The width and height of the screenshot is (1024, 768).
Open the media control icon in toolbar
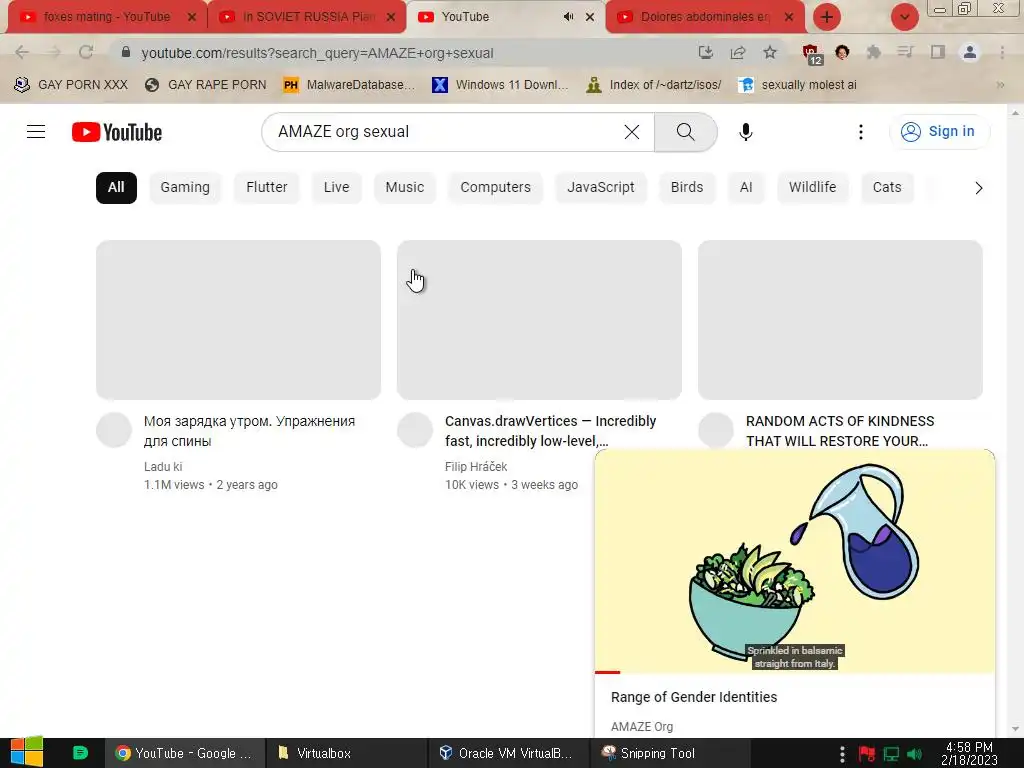pyautogui.click(x=905, y=52)
